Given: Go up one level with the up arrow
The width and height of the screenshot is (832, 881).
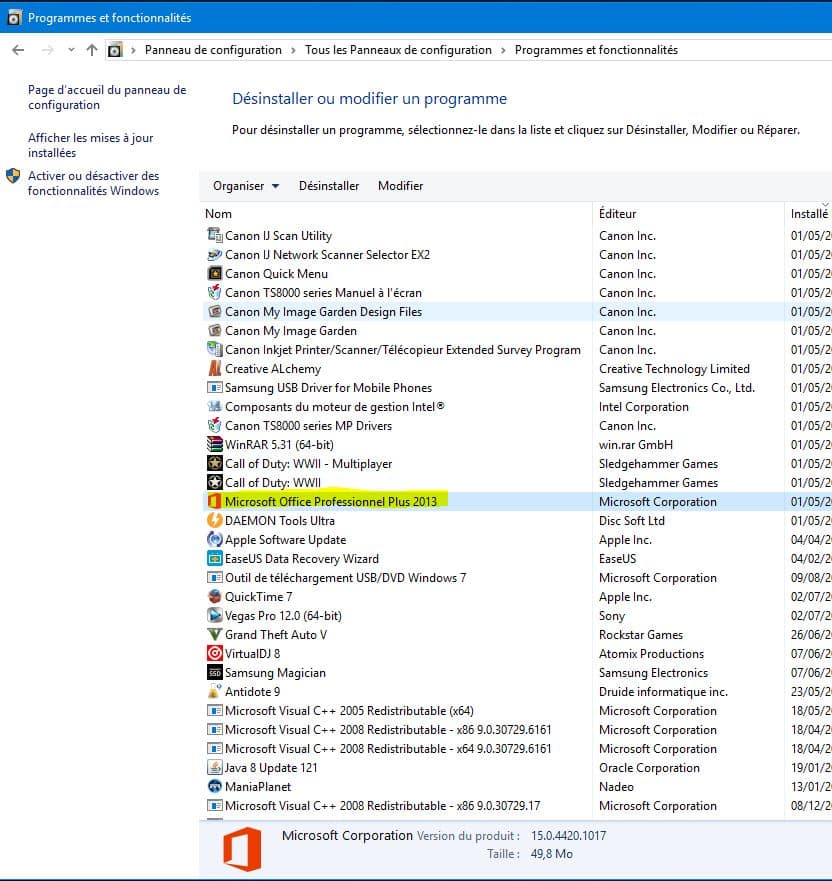Looking at the screenshot, I should click(92, 50).
